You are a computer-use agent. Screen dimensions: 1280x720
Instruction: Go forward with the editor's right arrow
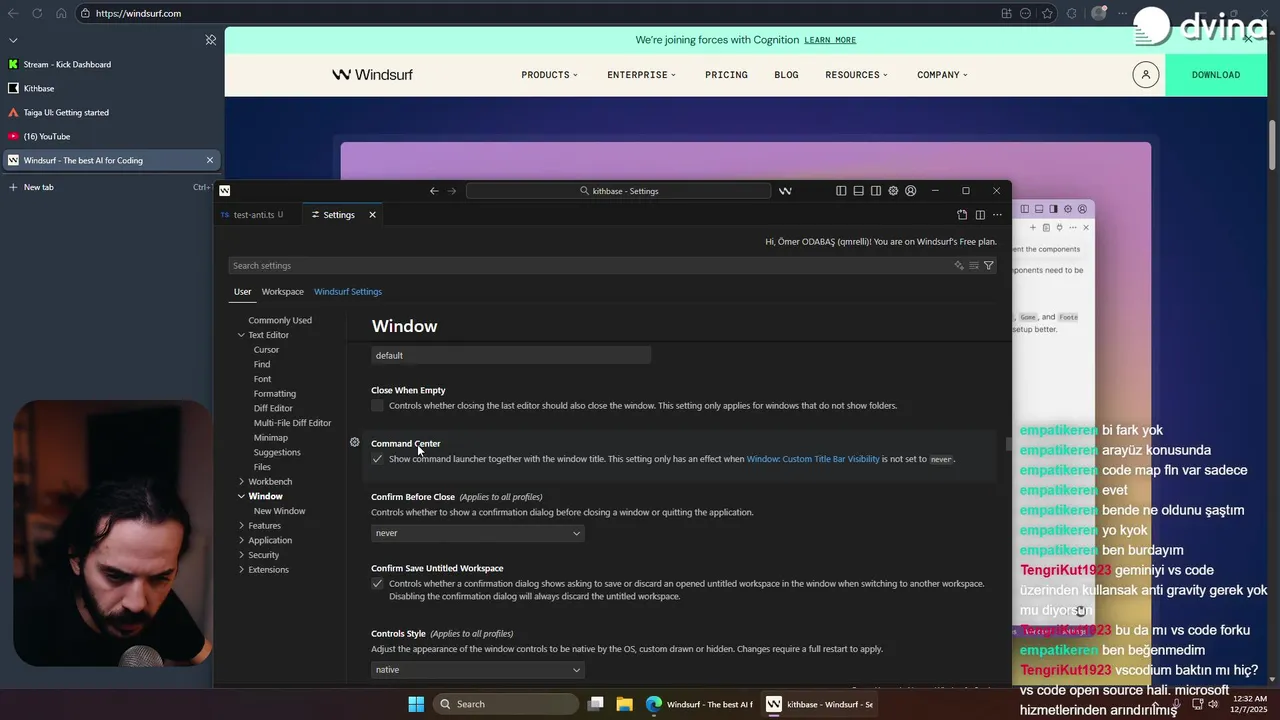(452, 191)
